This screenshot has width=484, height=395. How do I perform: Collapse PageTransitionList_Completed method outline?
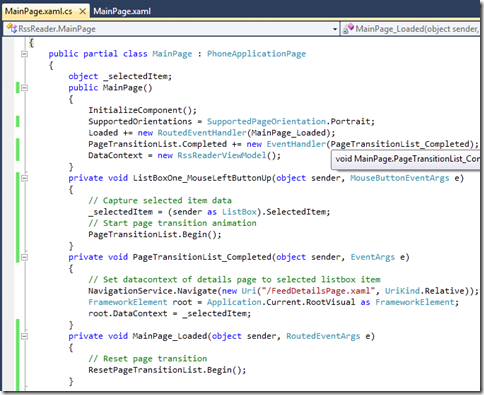(24, 257)
